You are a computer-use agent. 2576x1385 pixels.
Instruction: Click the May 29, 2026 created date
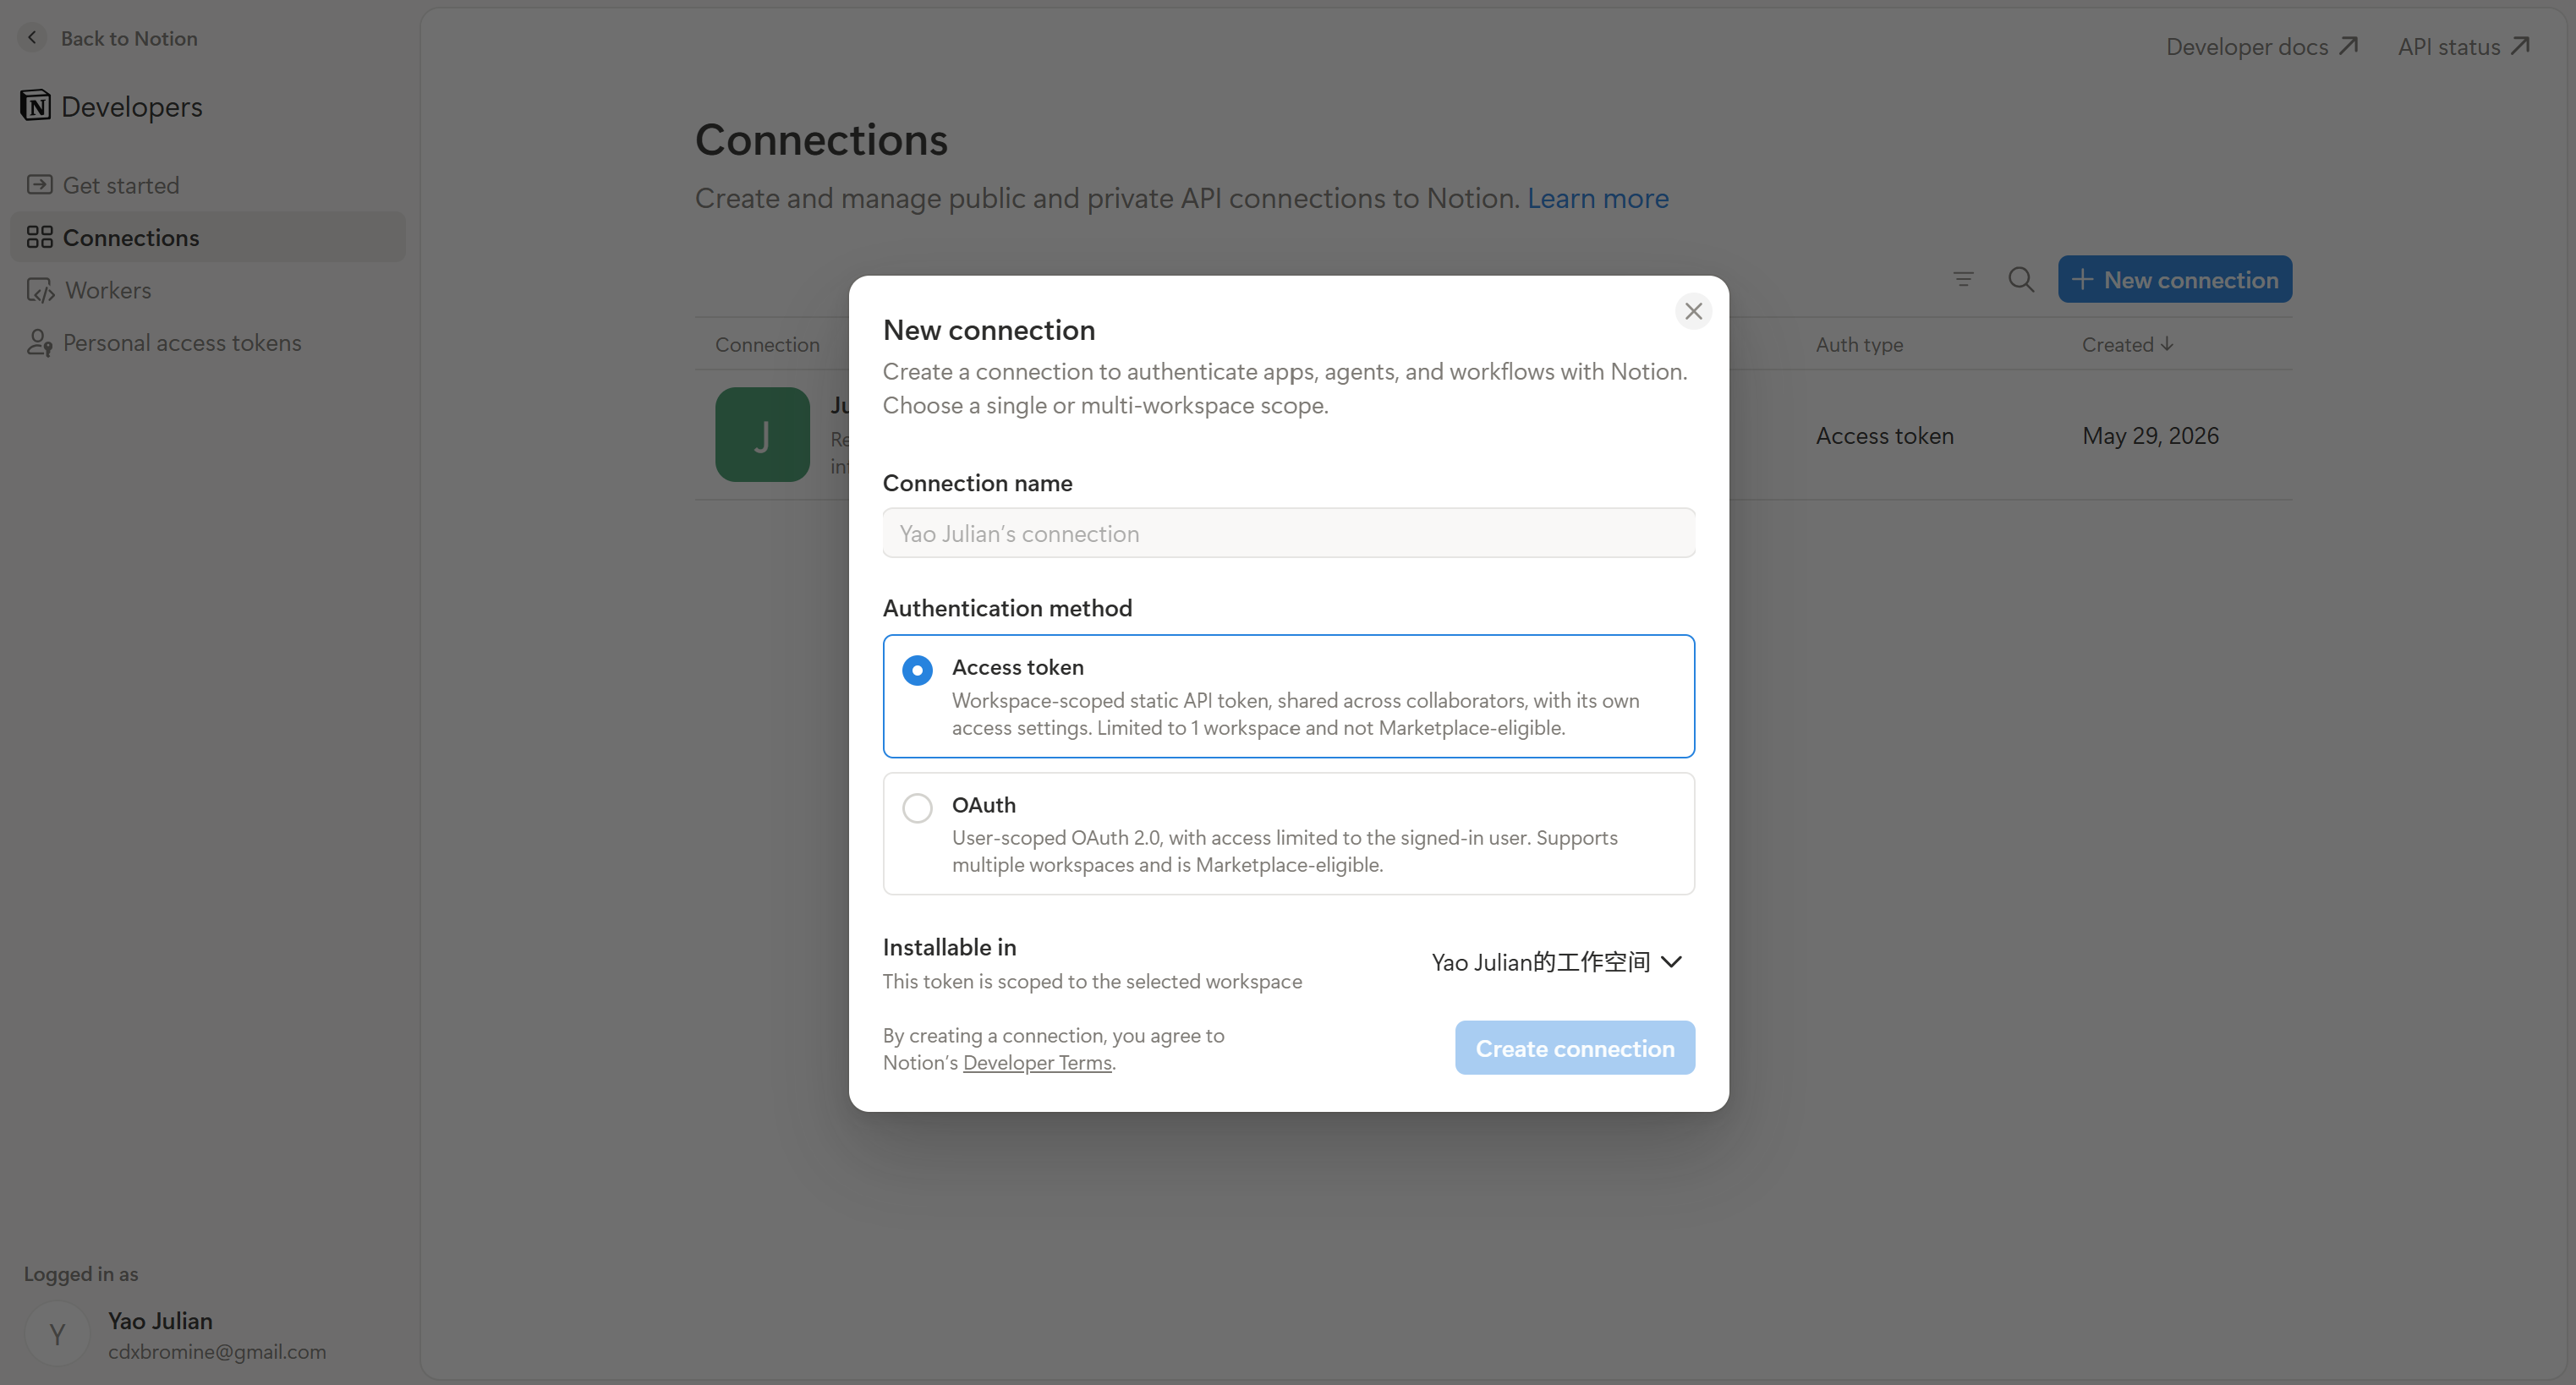tap(2150, 436)
